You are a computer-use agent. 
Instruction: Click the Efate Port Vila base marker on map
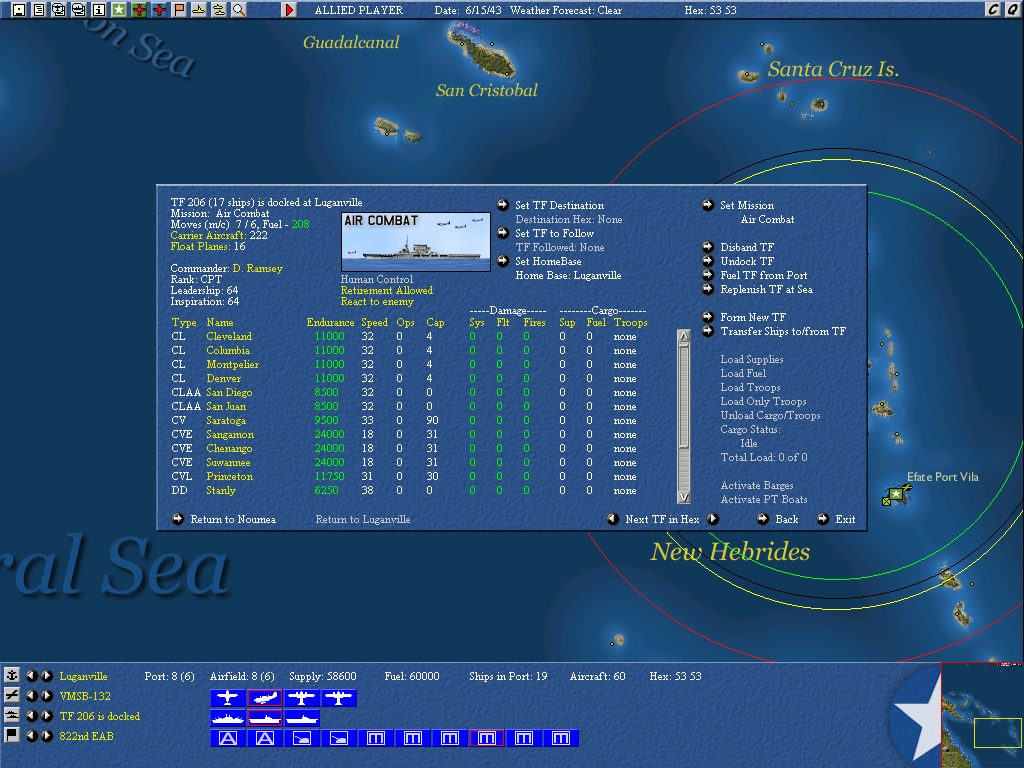coord(896,495)
